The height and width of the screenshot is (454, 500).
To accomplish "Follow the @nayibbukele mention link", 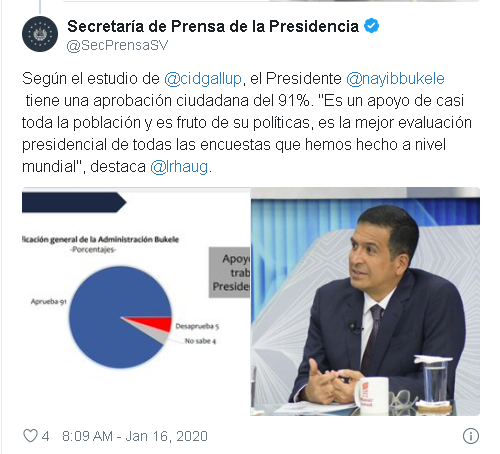I will [x=396, y=79].
